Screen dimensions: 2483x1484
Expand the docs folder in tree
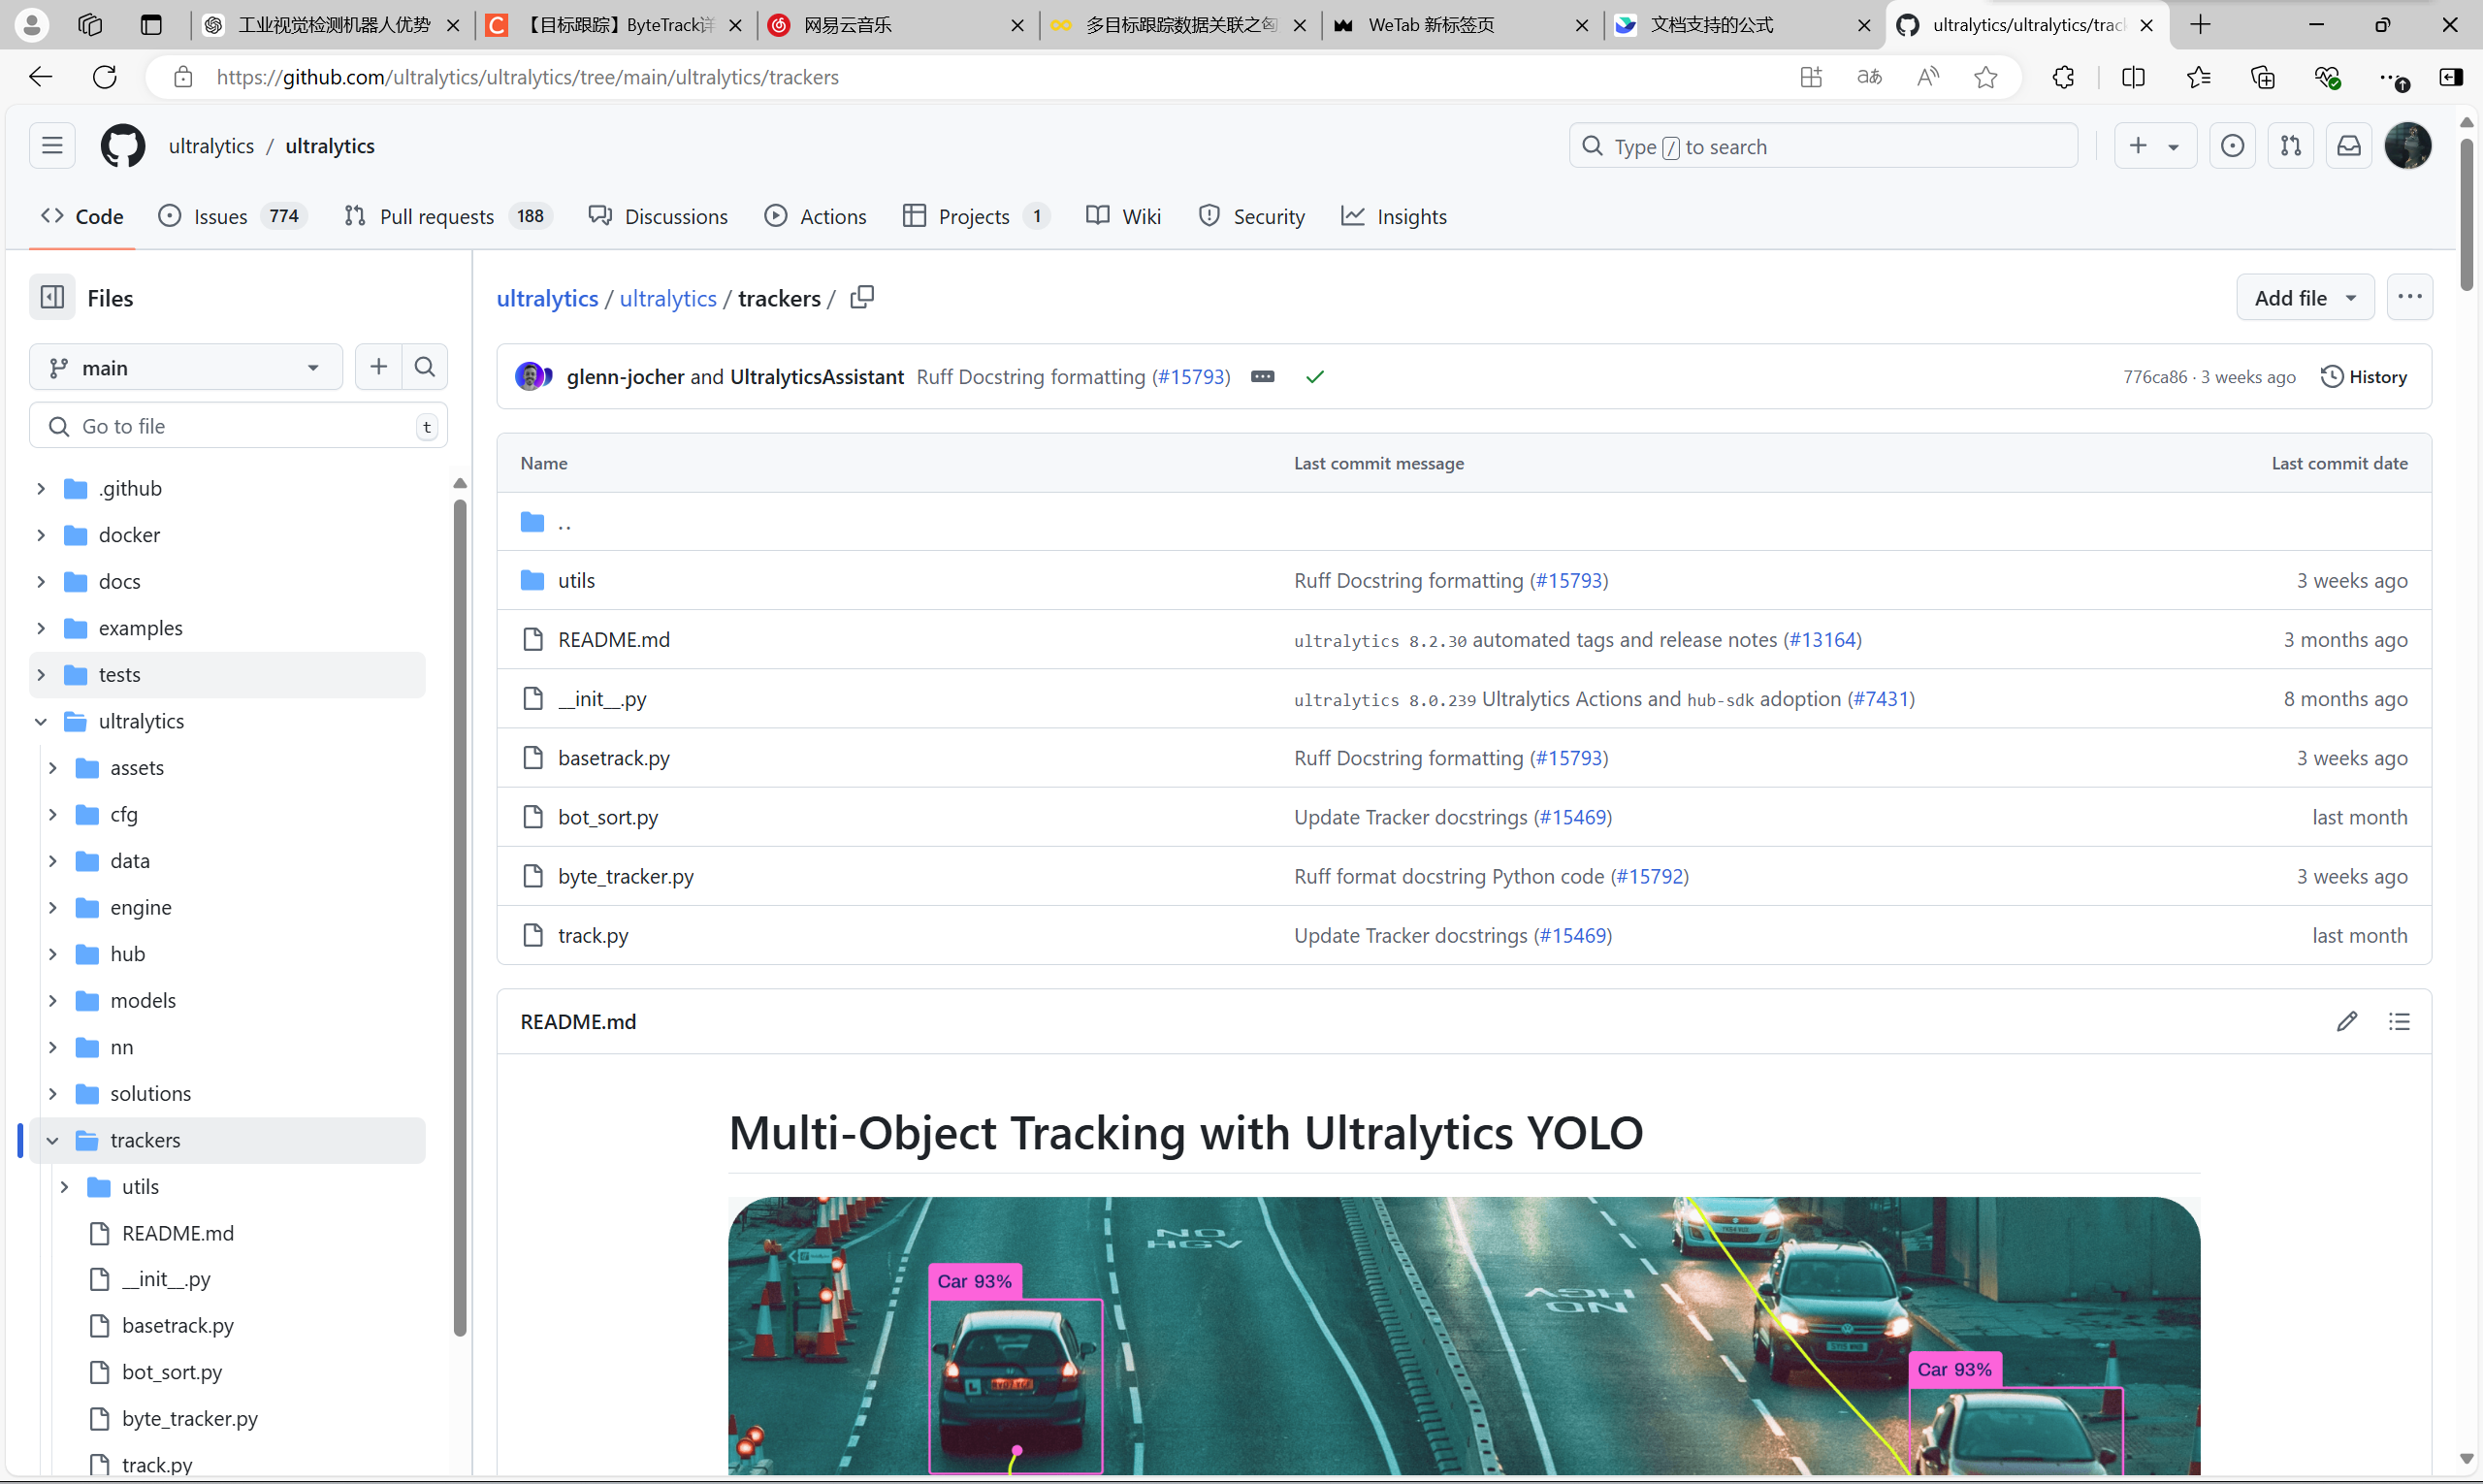click(x=41, y=581)
